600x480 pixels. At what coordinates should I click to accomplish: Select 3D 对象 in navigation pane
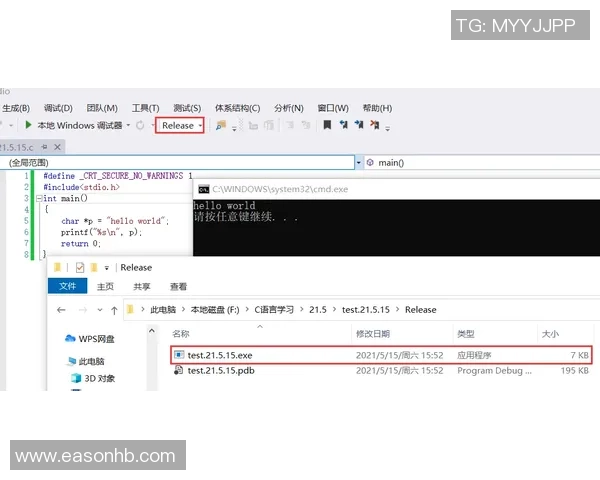coord(93,378)
